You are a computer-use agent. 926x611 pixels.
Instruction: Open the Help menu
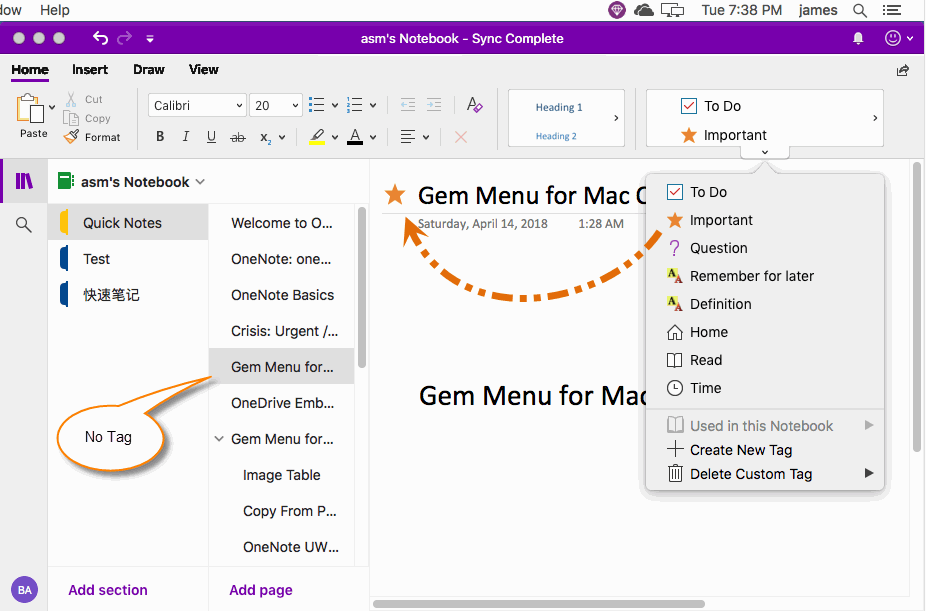point(54,10)
